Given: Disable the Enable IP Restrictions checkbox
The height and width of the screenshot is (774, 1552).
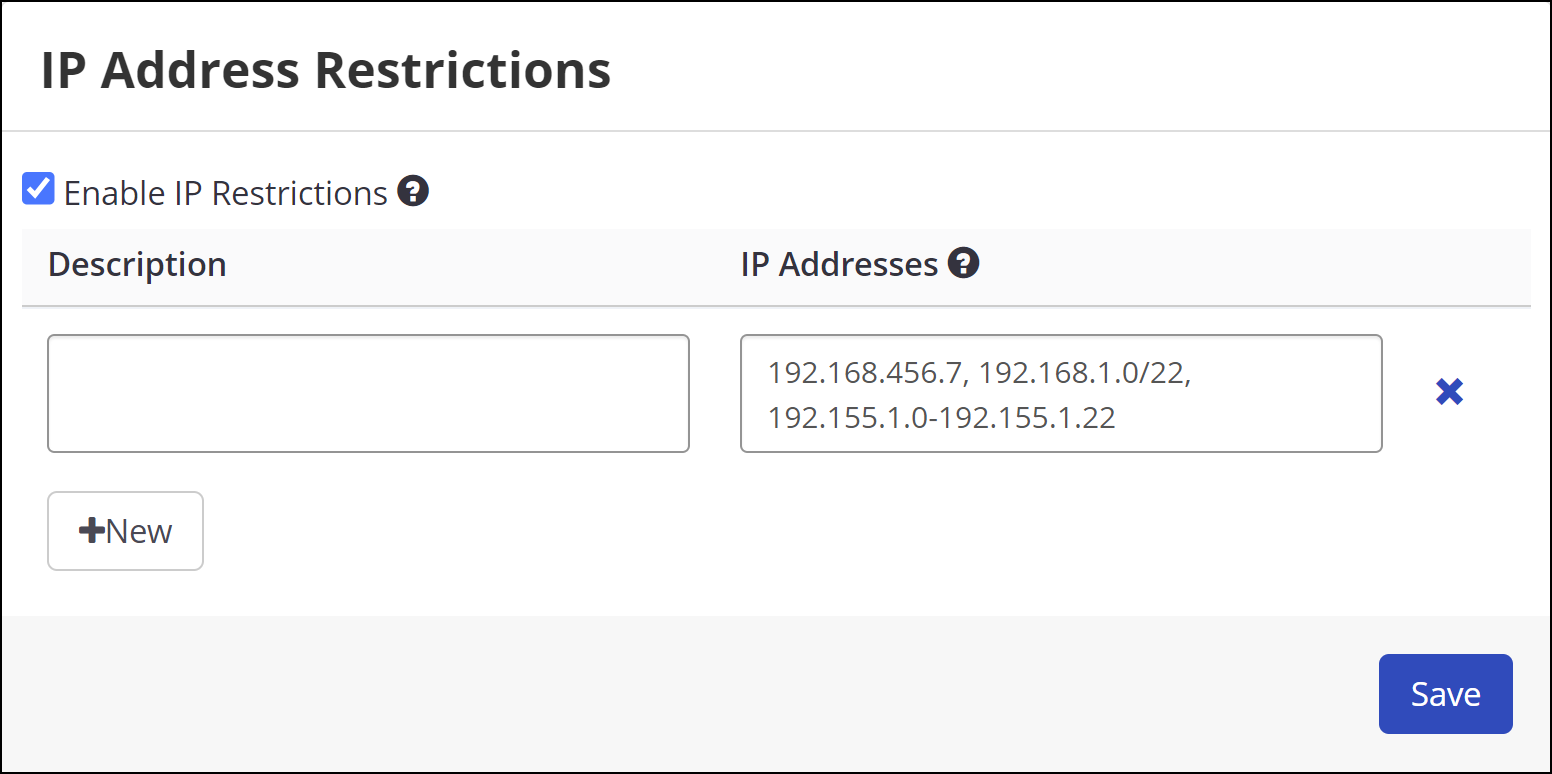Looking at the screenshot, I should [x=37, y=188].
